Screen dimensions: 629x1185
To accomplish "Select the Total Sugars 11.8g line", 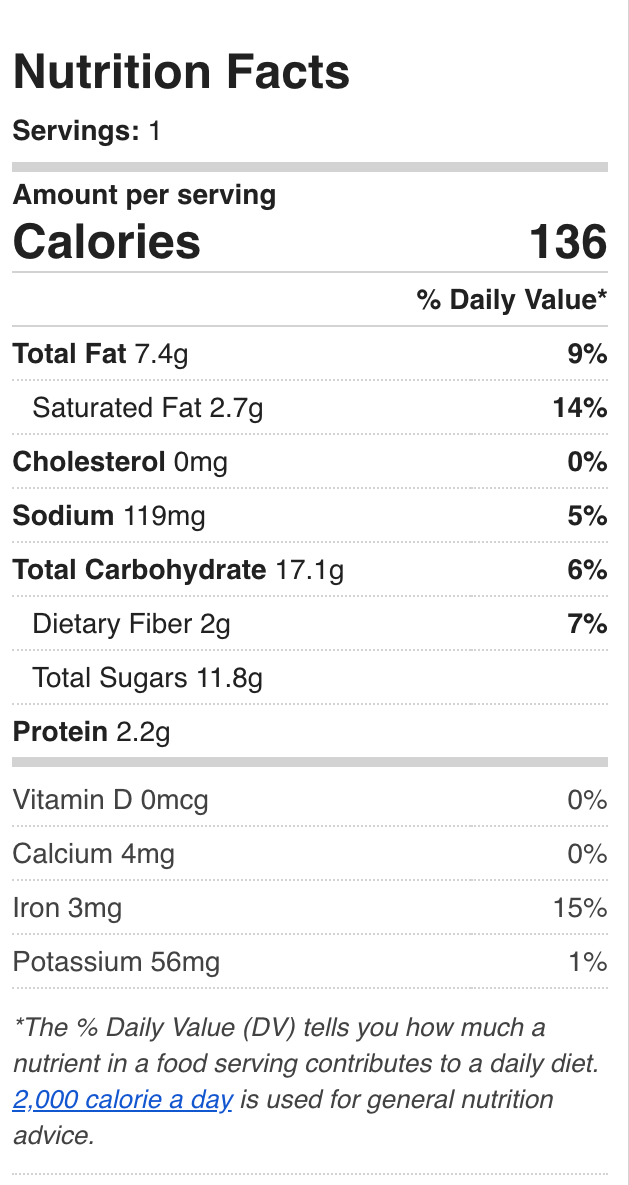I will pos(147,678).
